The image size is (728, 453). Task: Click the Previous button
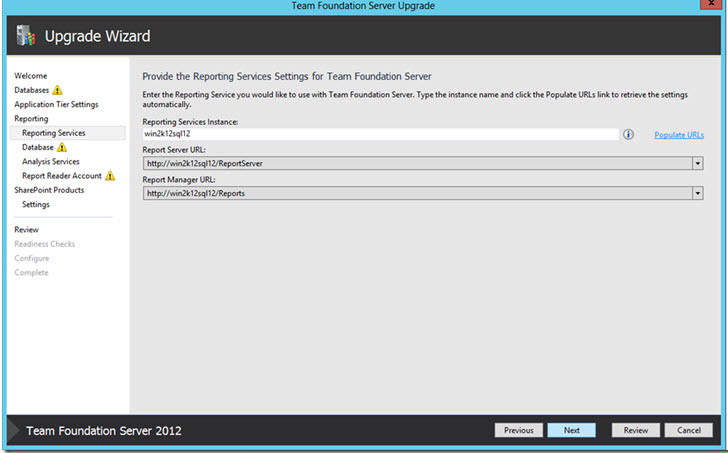(519, 430)
